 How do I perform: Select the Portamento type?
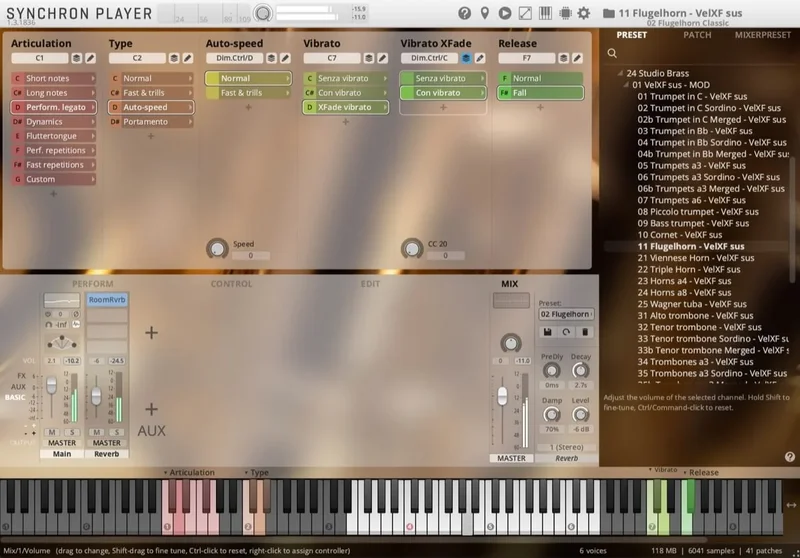coord(151,121)
